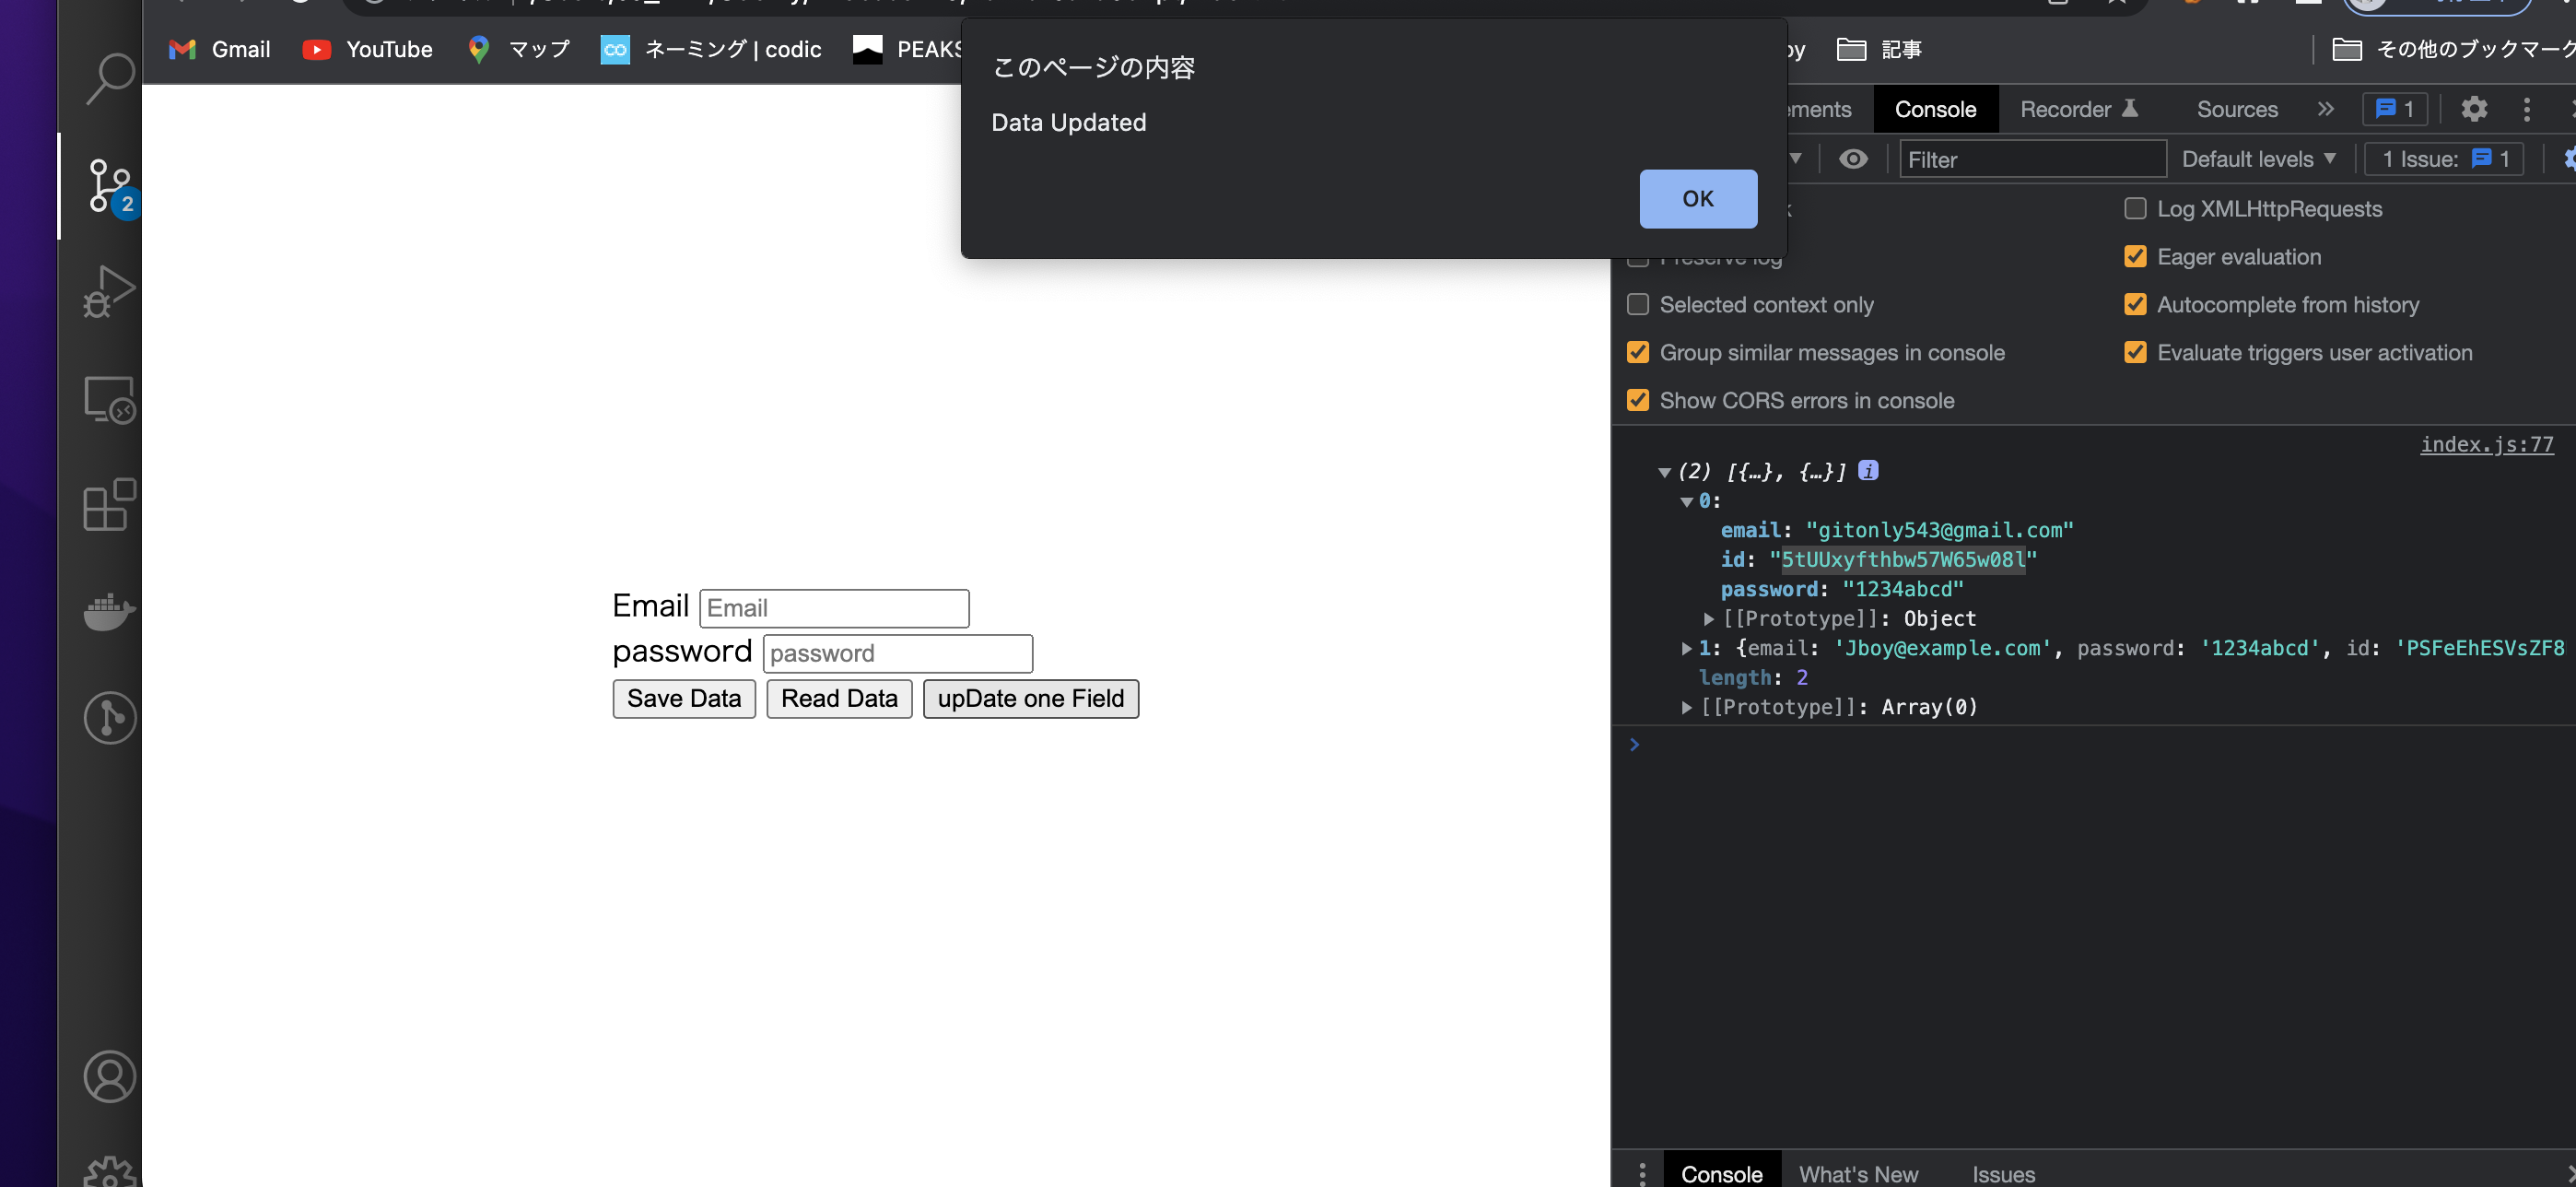This screenshot has width=2576, height=1187.
Task: Click the Live expression eye icon
Action: (x=1853, y=158)
